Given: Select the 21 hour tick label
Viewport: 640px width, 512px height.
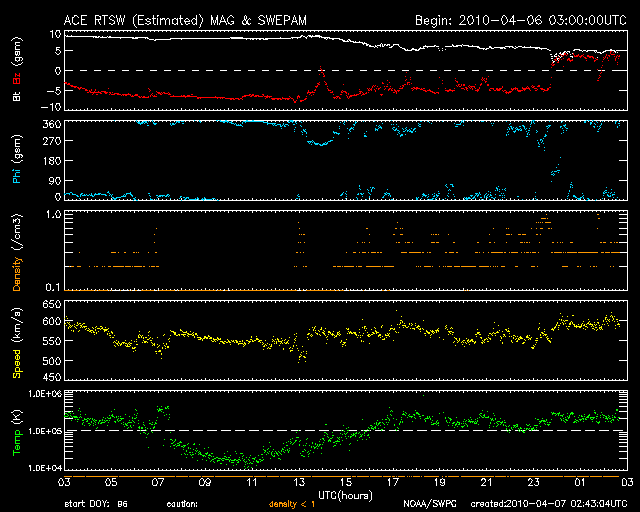Looking at the screenshot, I should pos(485,483).
